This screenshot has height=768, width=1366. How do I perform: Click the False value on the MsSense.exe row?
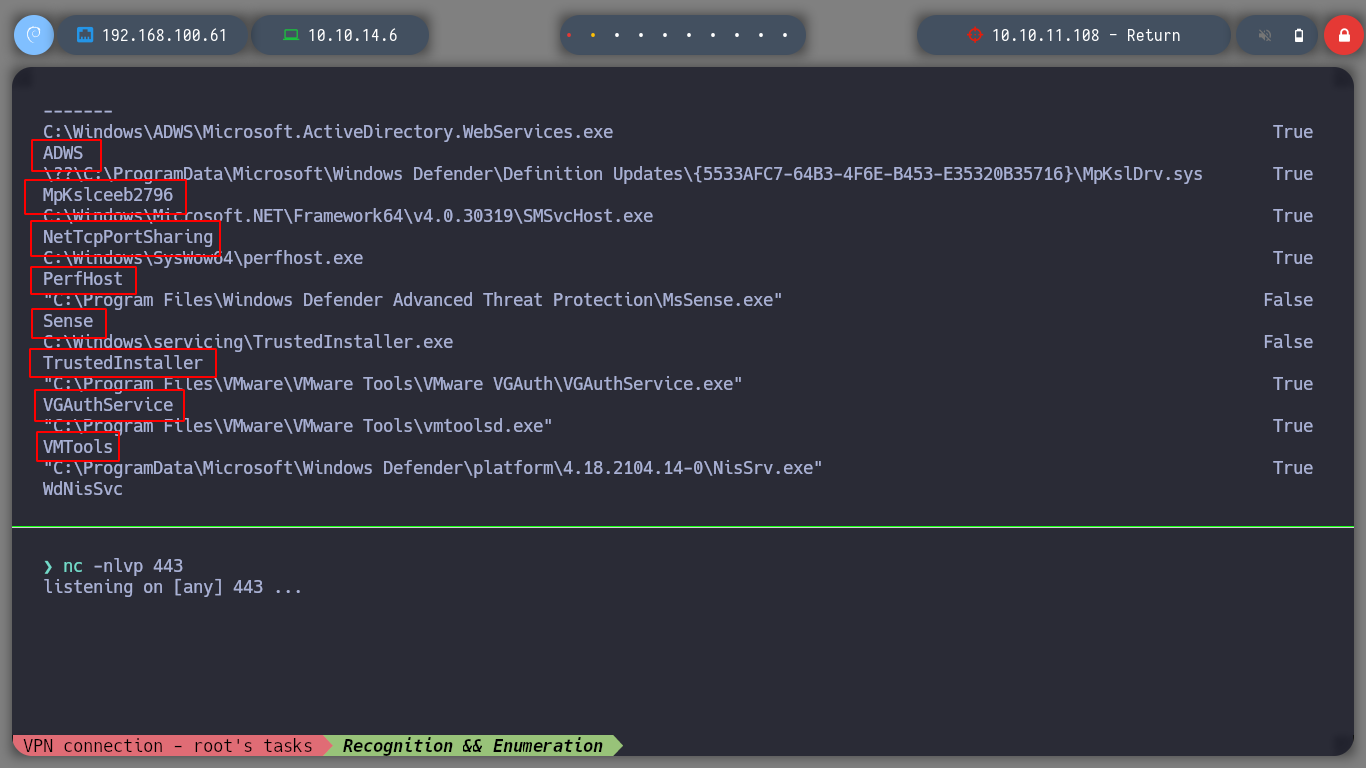pos(1288,300)
